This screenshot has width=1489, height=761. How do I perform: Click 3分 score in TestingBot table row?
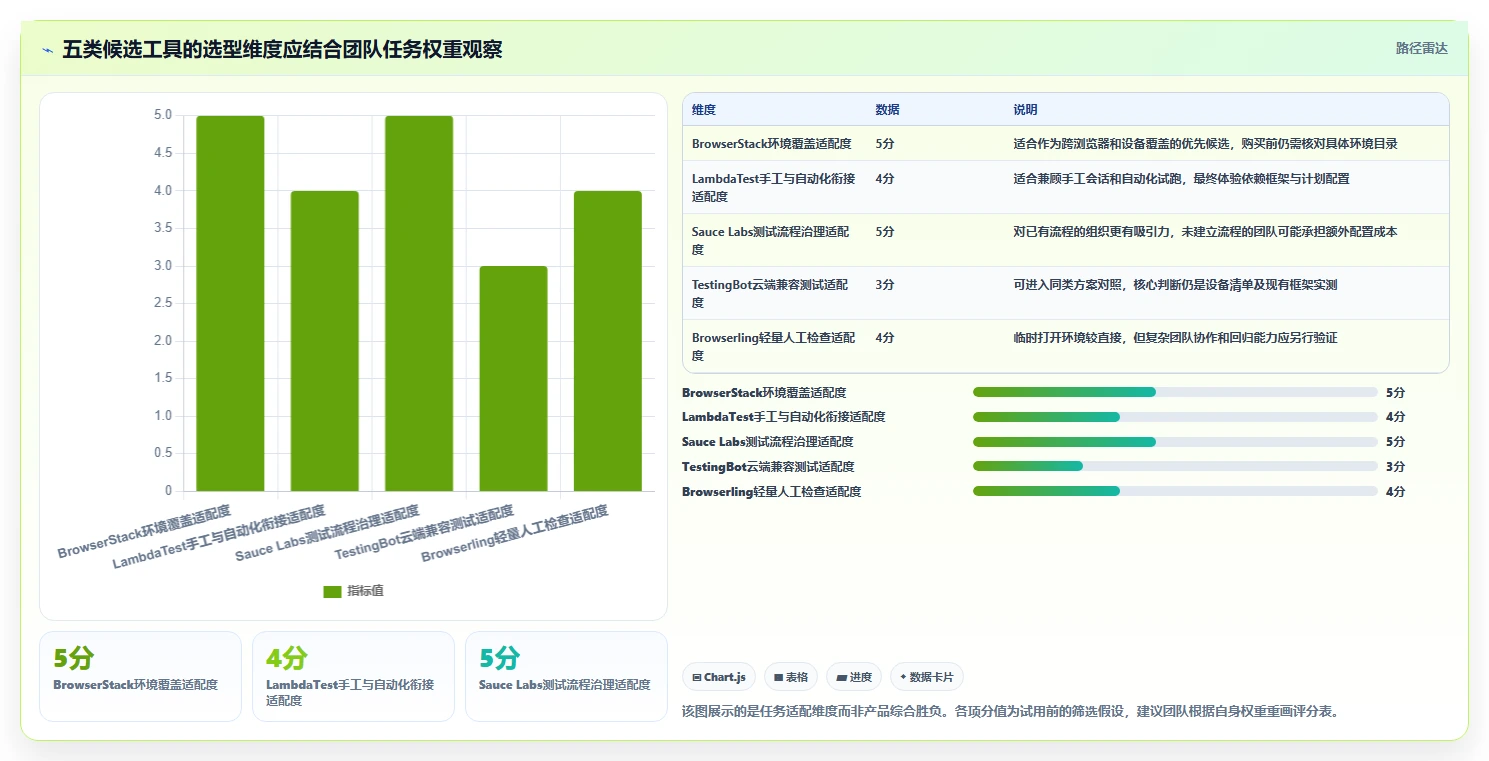coord(884,285)
